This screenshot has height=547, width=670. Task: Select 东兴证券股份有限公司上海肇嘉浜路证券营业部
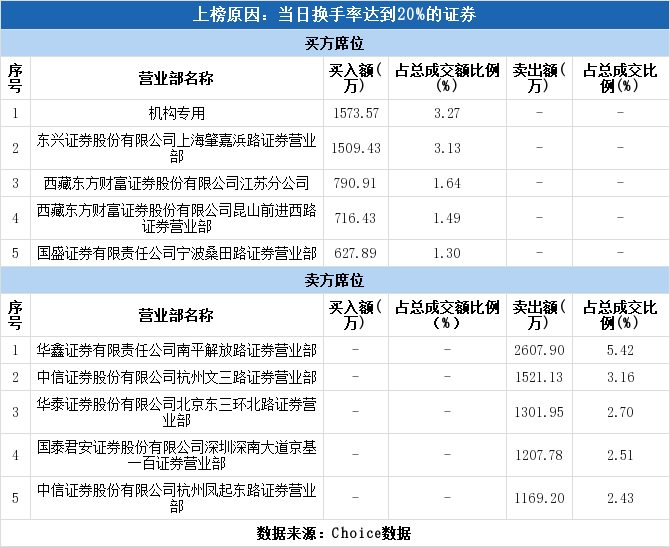[x=176, y=148]
